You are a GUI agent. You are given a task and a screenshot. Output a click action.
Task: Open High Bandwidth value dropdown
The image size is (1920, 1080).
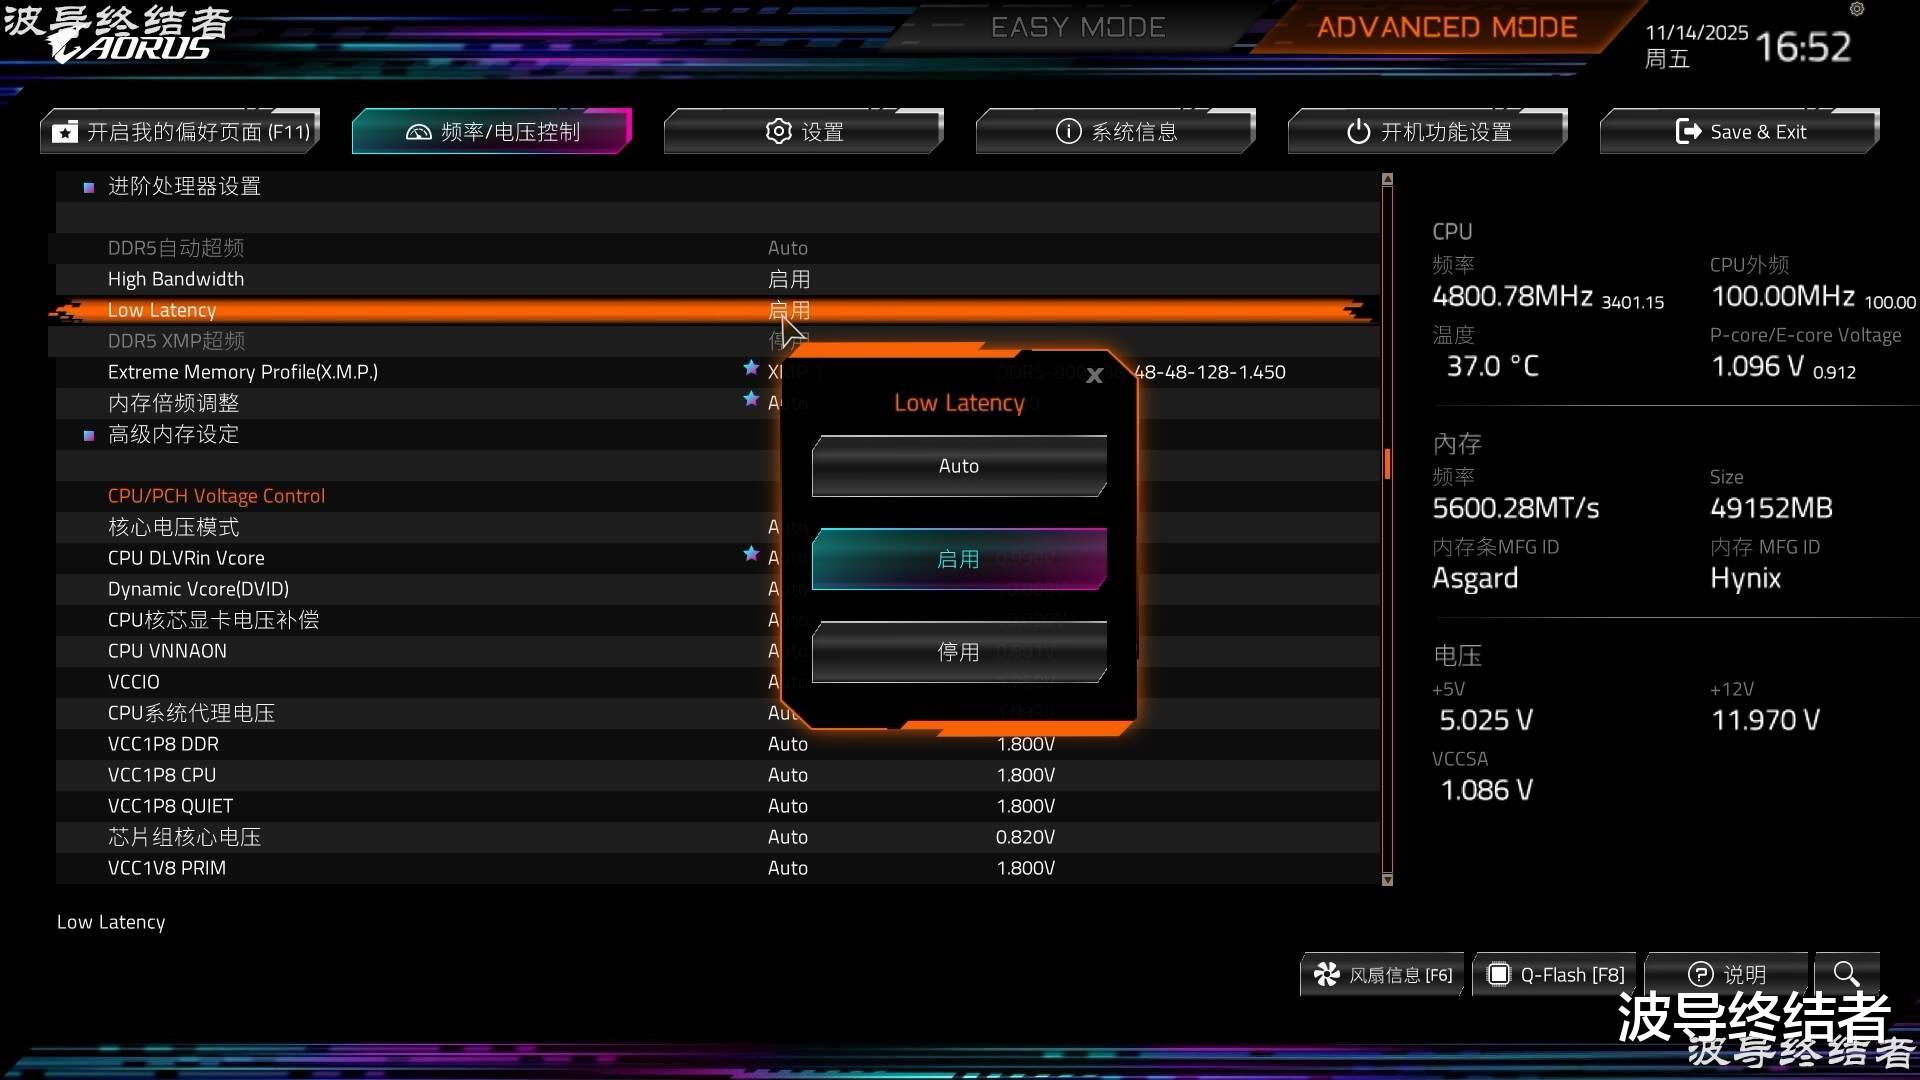(x=788, y=279)
